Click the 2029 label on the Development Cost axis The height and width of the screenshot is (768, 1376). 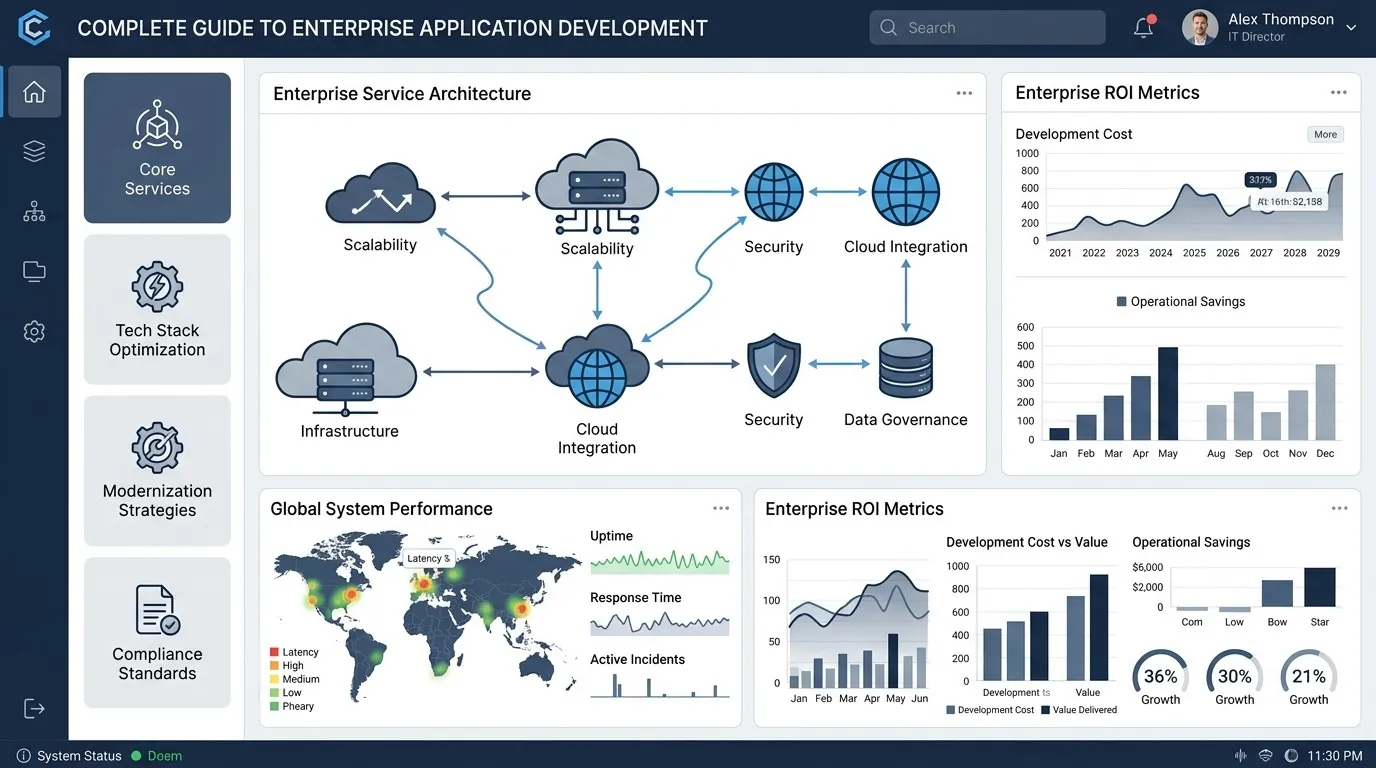coord(1328,253)
